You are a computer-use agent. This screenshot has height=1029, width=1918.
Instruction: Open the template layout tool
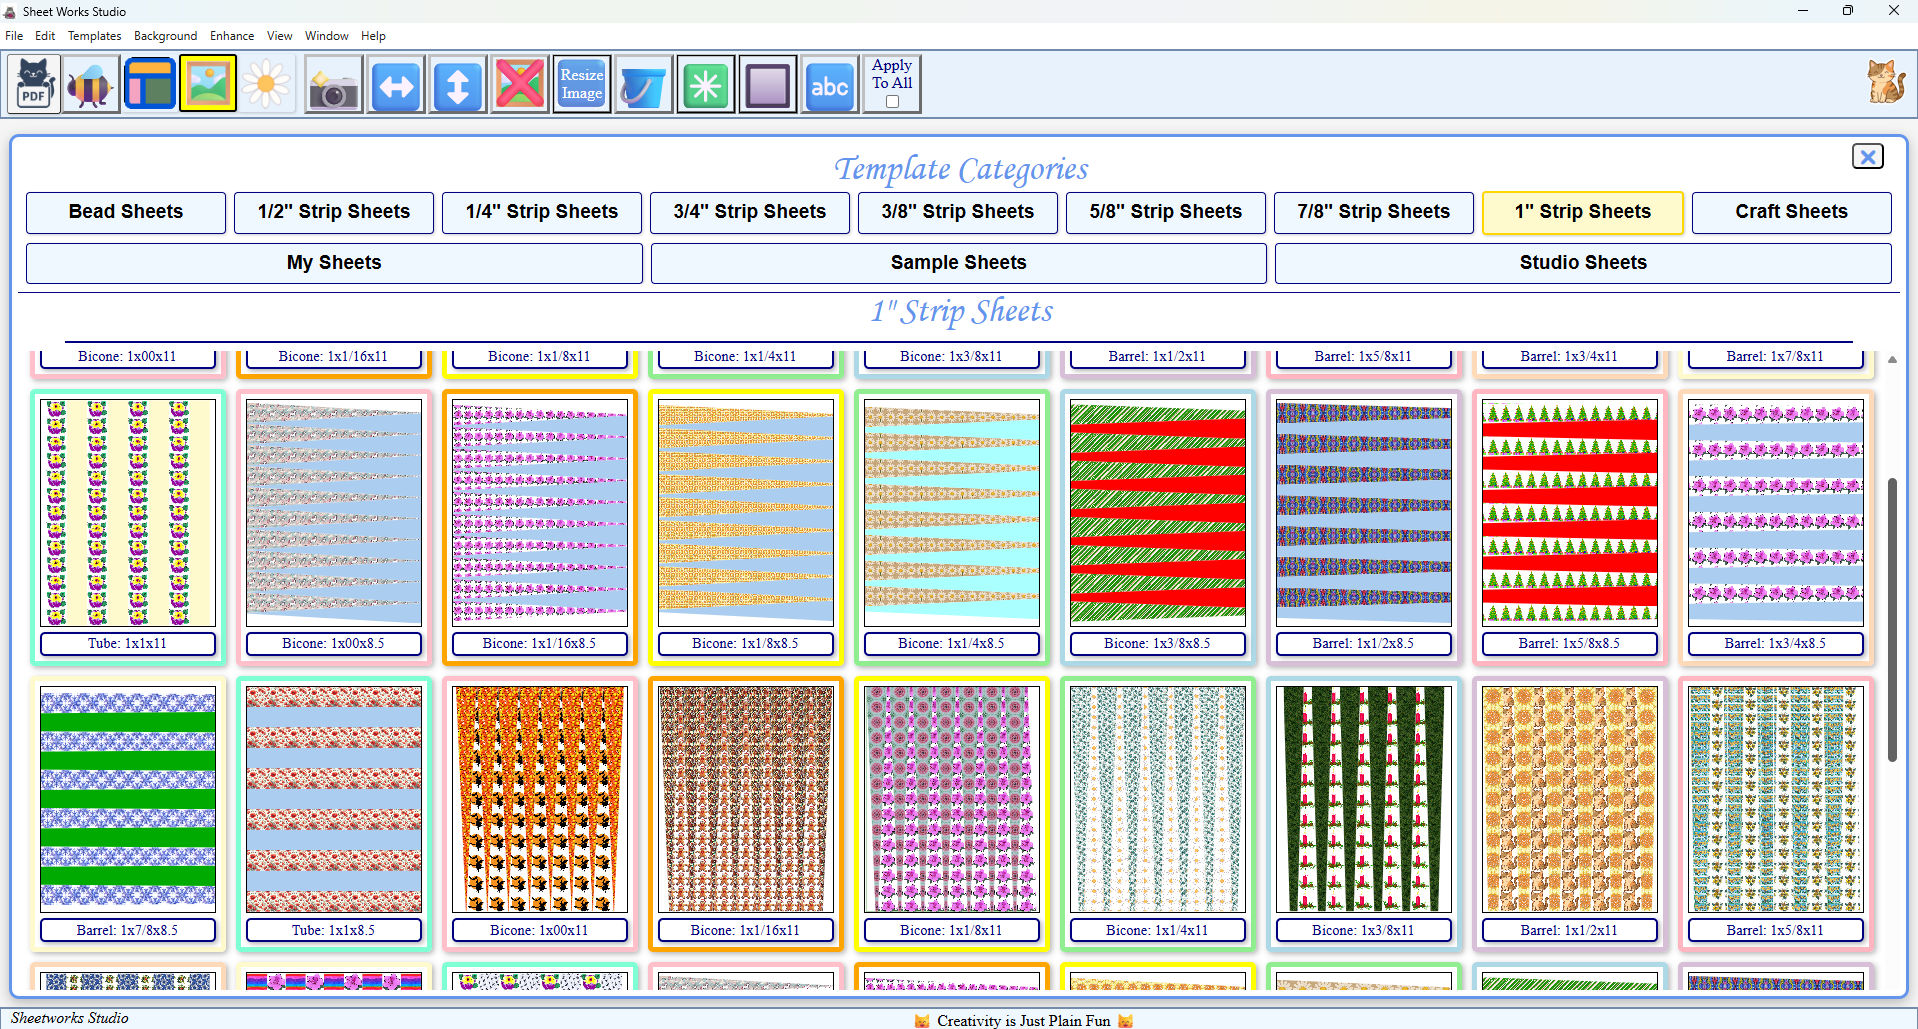pyautogui.click(x=149, y=83)
